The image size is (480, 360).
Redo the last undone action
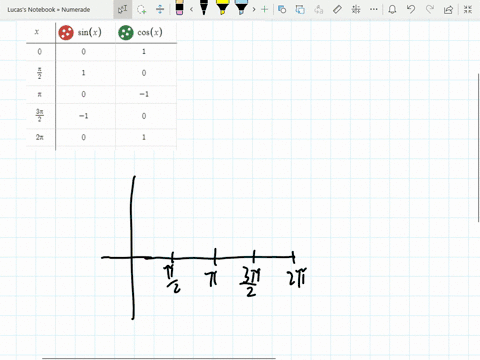pyautogui.click(x=430, y=9)
